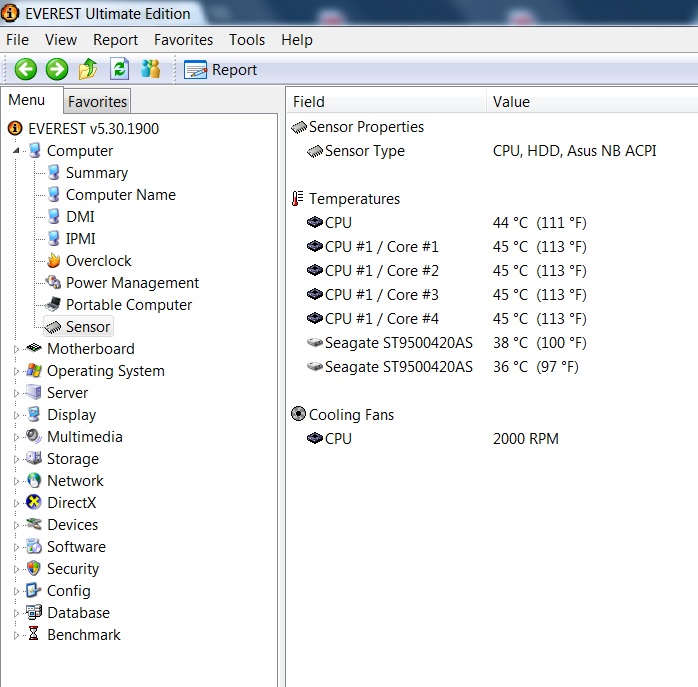Click the Field column header

tap(386, 102)
